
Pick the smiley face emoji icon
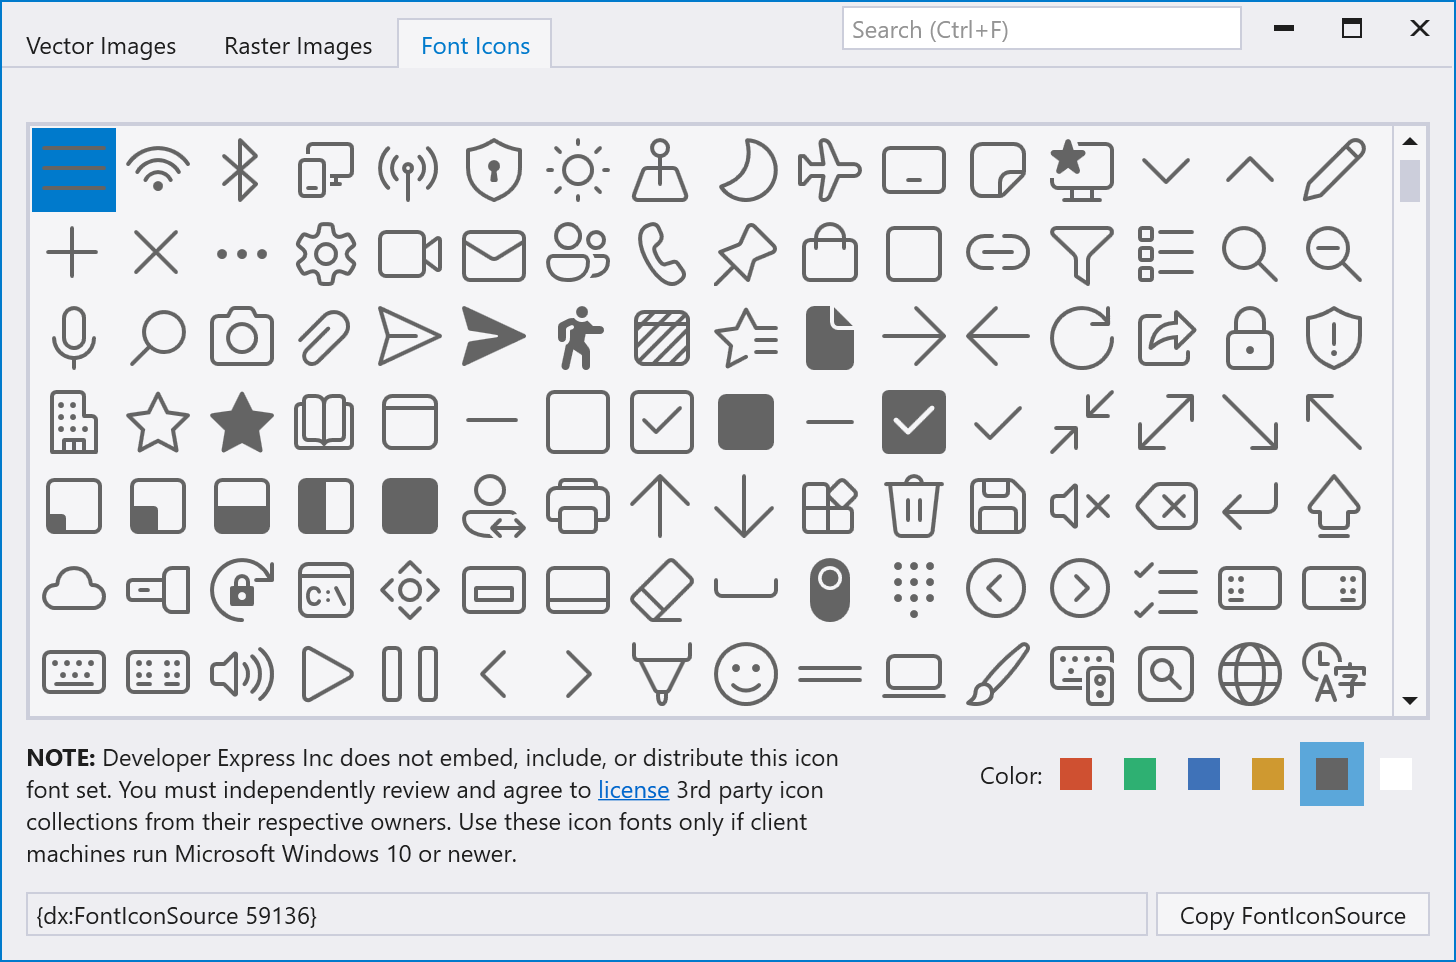pos(745,674)
